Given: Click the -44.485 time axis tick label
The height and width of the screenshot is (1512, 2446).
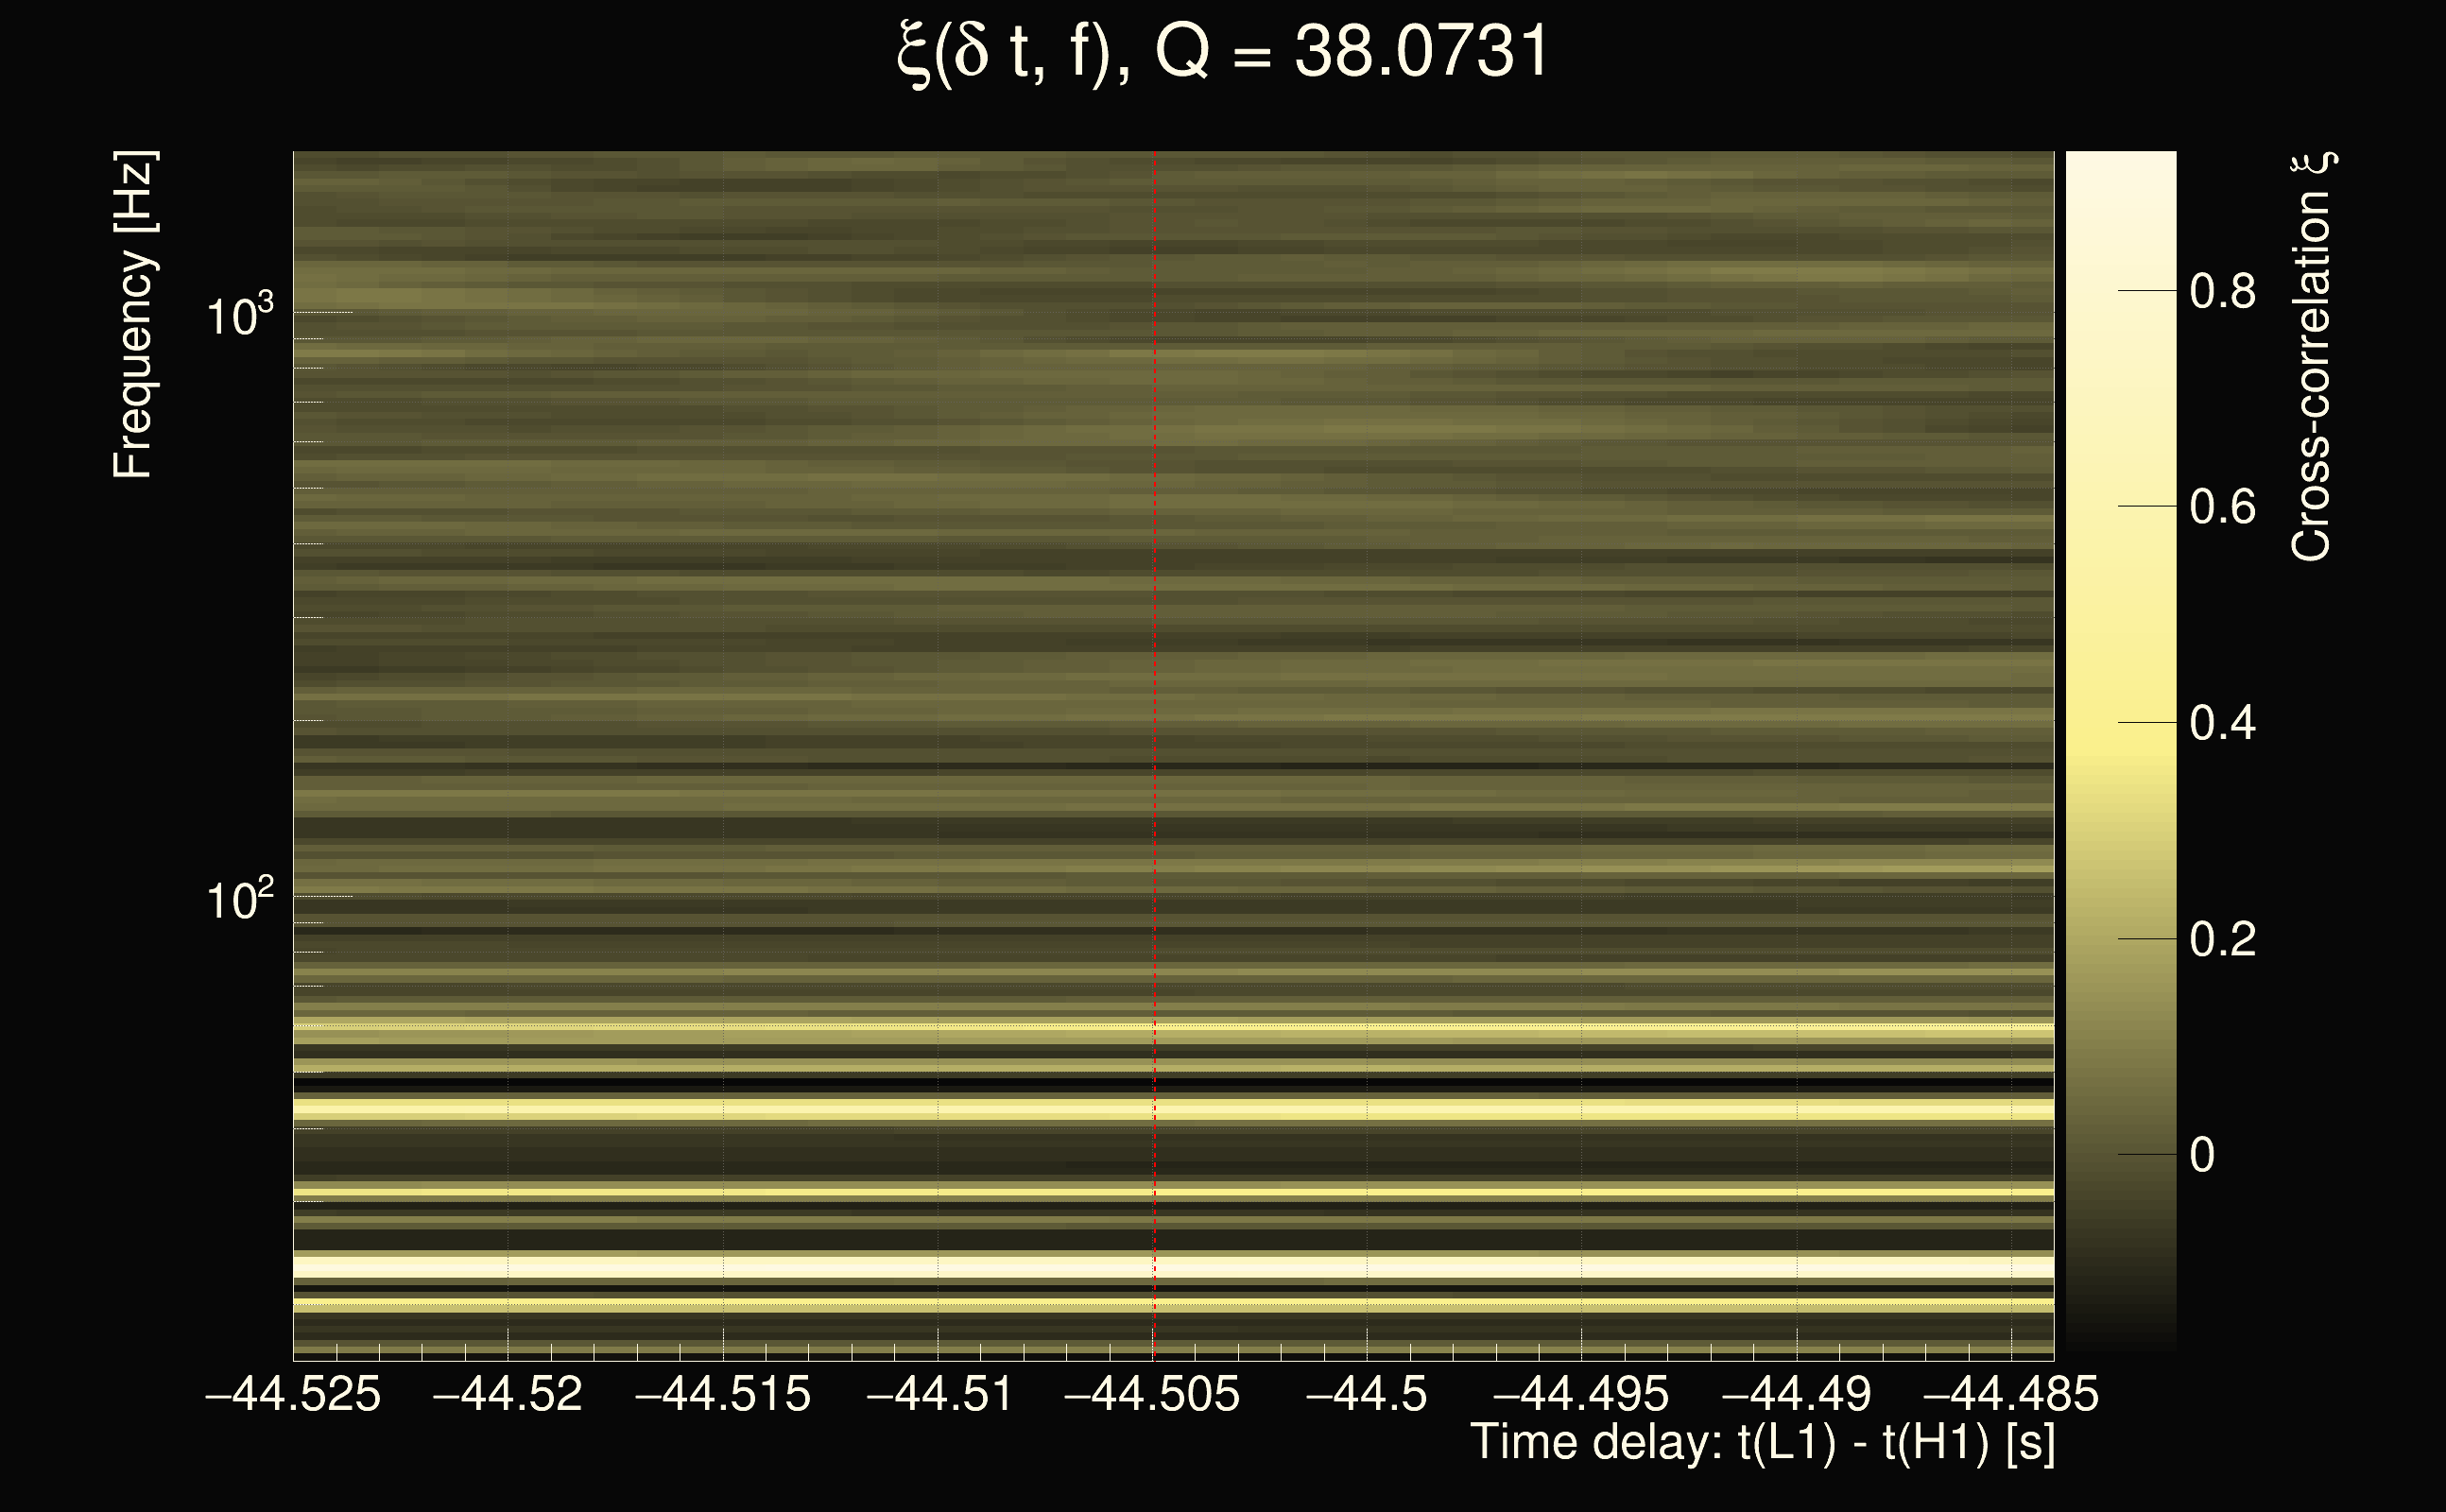Looking at the screenshot, I should (x=2010, y=1394).
